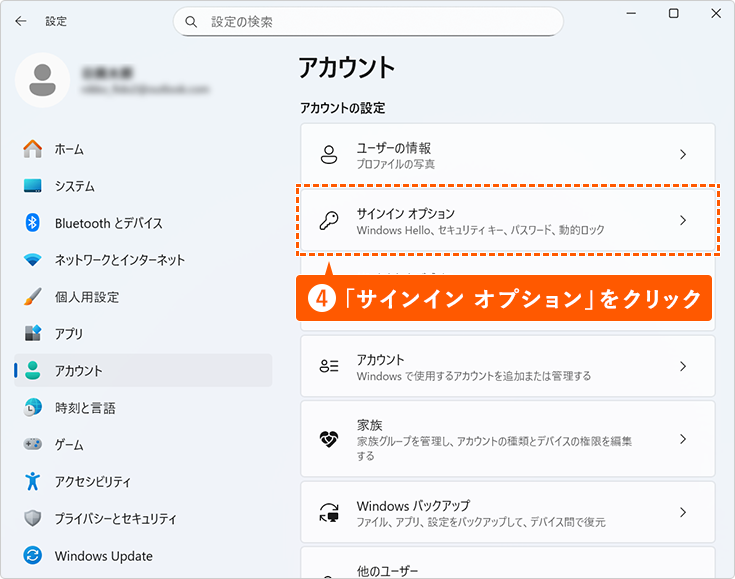735x579 pixels.
Task: Click the プライバシーとセキュリティ shield icon
Action: click(33, 518)
